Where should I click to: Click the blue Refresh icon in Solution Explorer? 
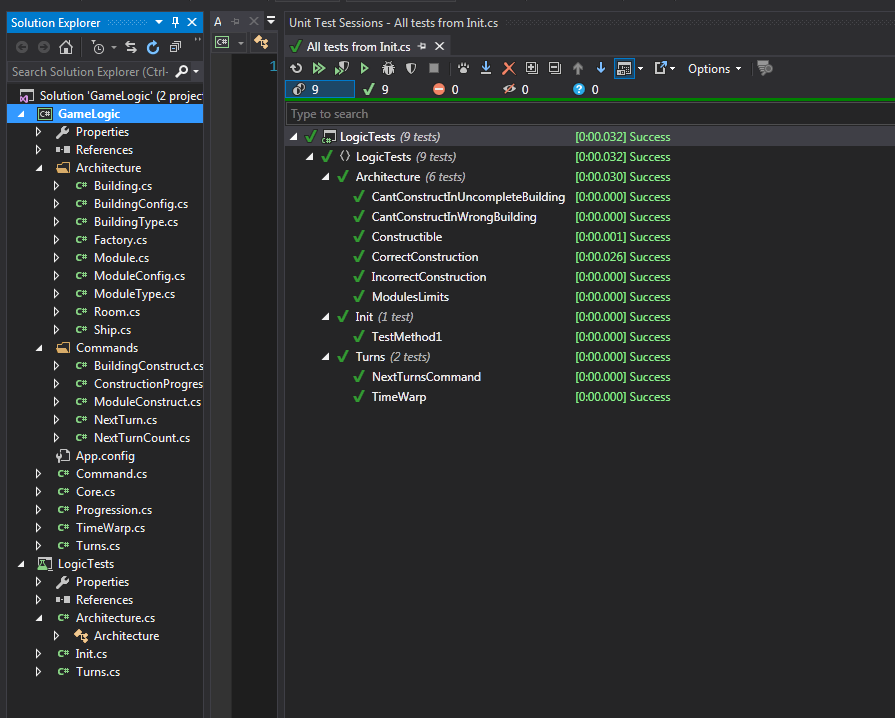[x=153, y=47]
